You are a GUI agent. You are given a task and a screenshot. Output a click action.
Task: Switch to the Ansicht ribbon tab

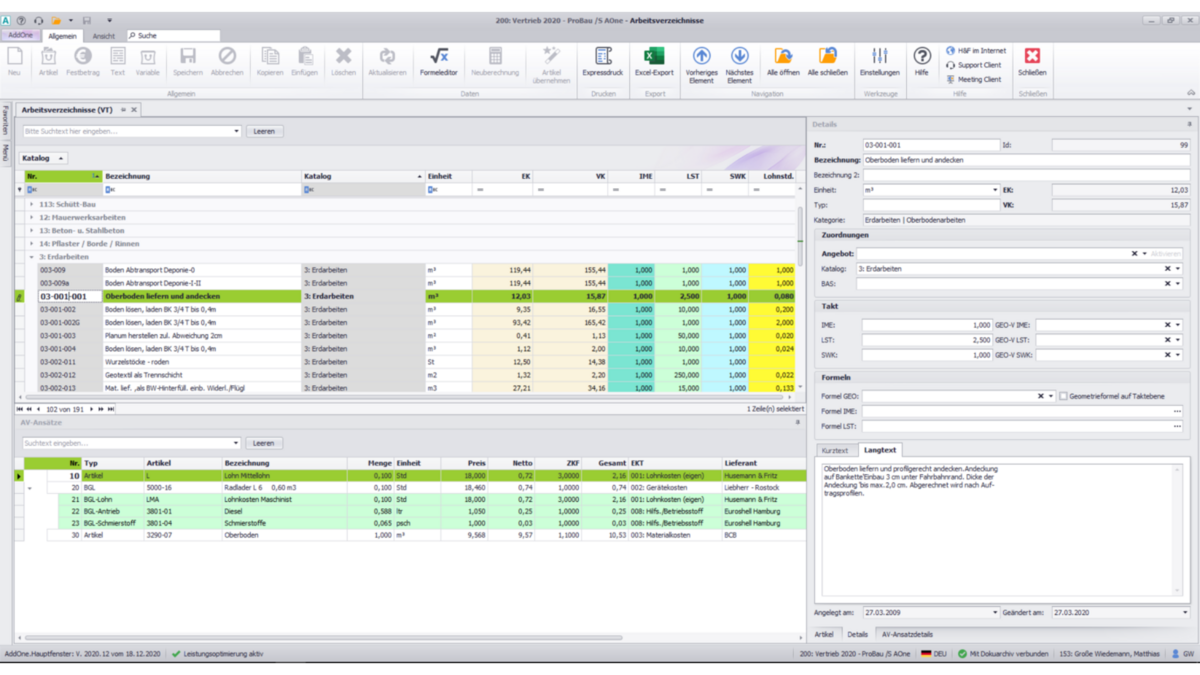pos(104,36)
